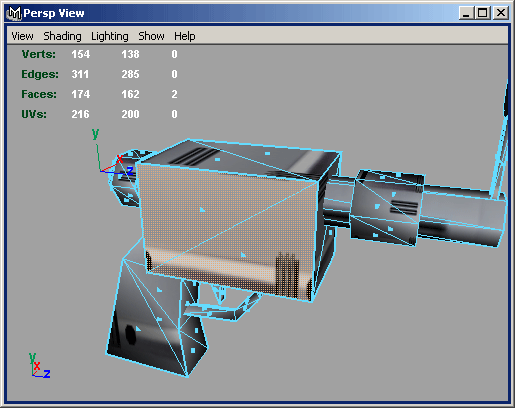The width and height of the screenshot is (515, 408).
Task: Maximize the Persp View window
Action: (482, 13)
